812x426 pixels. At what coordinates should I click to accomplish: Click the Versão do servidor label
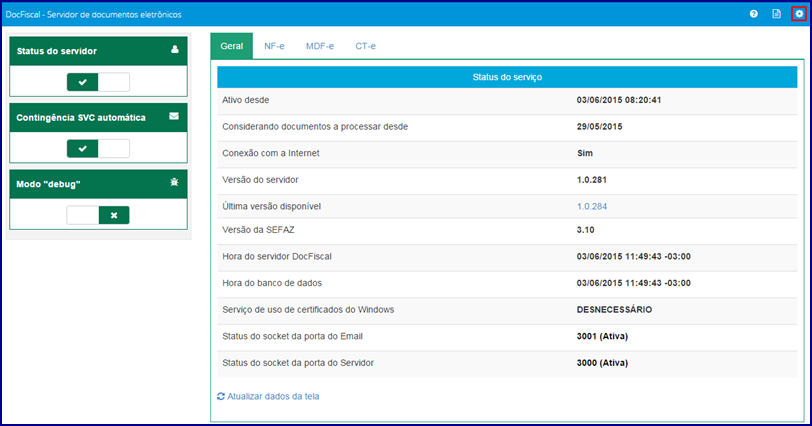pyautogui.click(x=260, y=180)
